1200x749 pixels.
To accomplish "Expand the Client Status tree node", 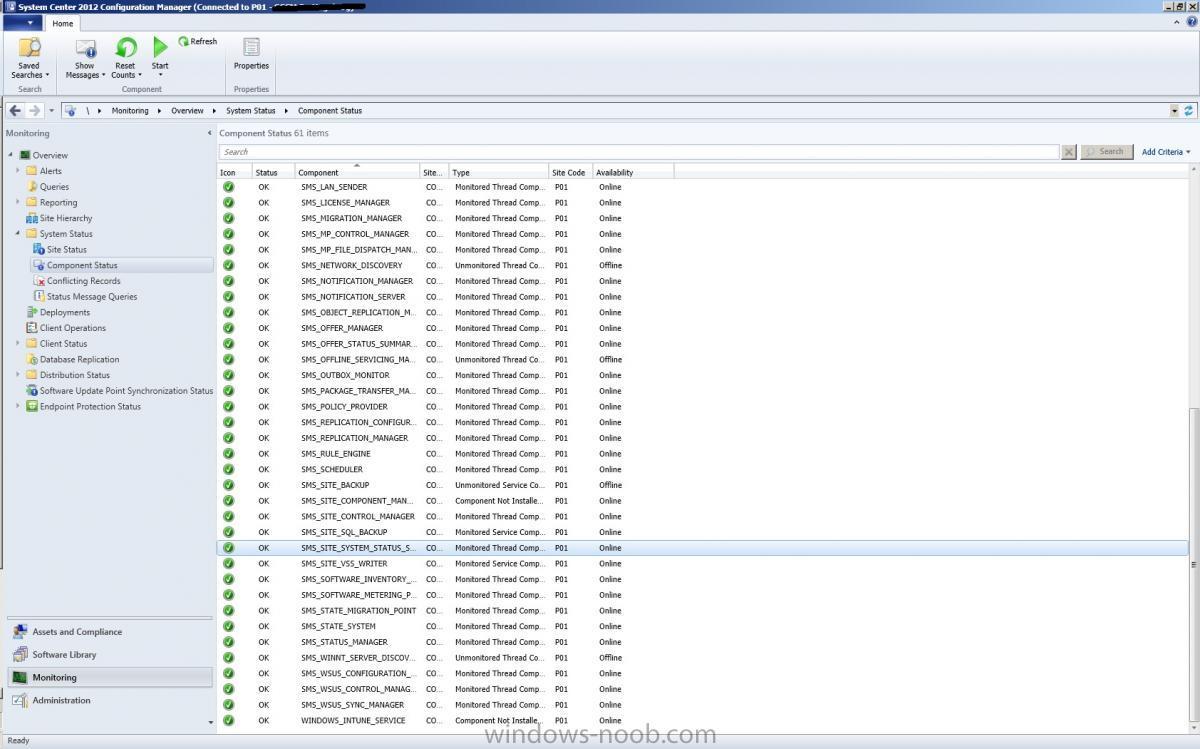I will click(x=18, y=343).
